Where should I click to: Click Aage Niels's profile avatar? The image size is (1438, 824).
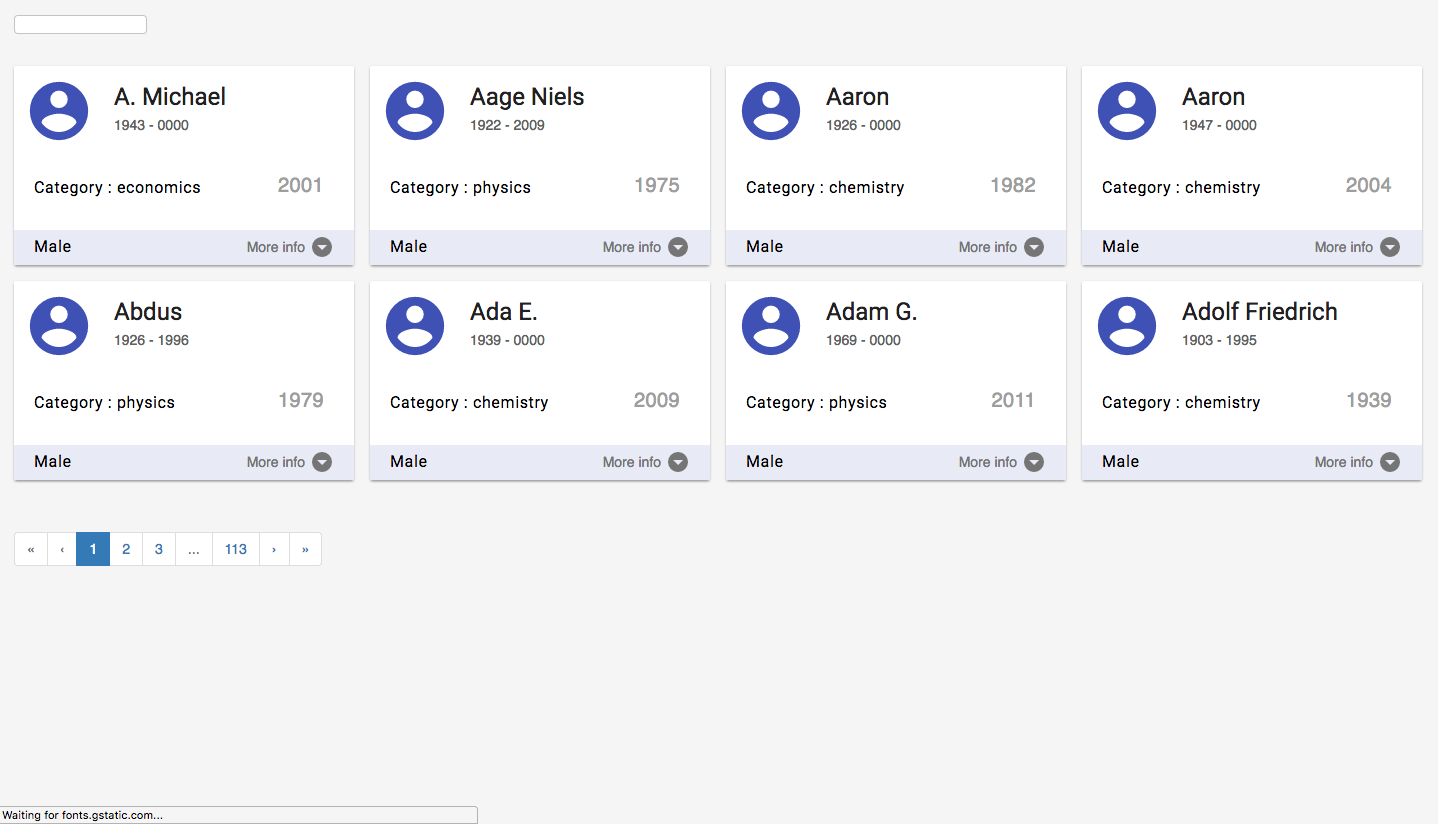click(415, 111)
